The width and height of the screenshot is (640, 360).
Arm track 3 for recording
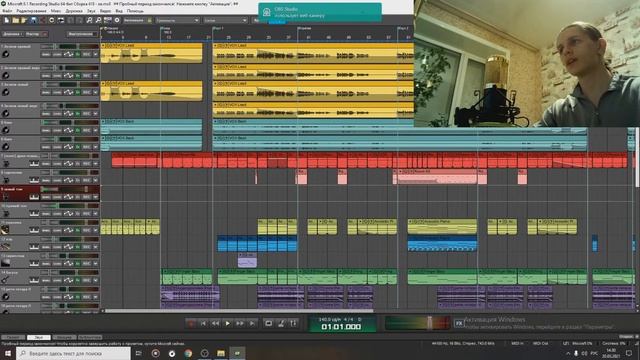(87, 93)
